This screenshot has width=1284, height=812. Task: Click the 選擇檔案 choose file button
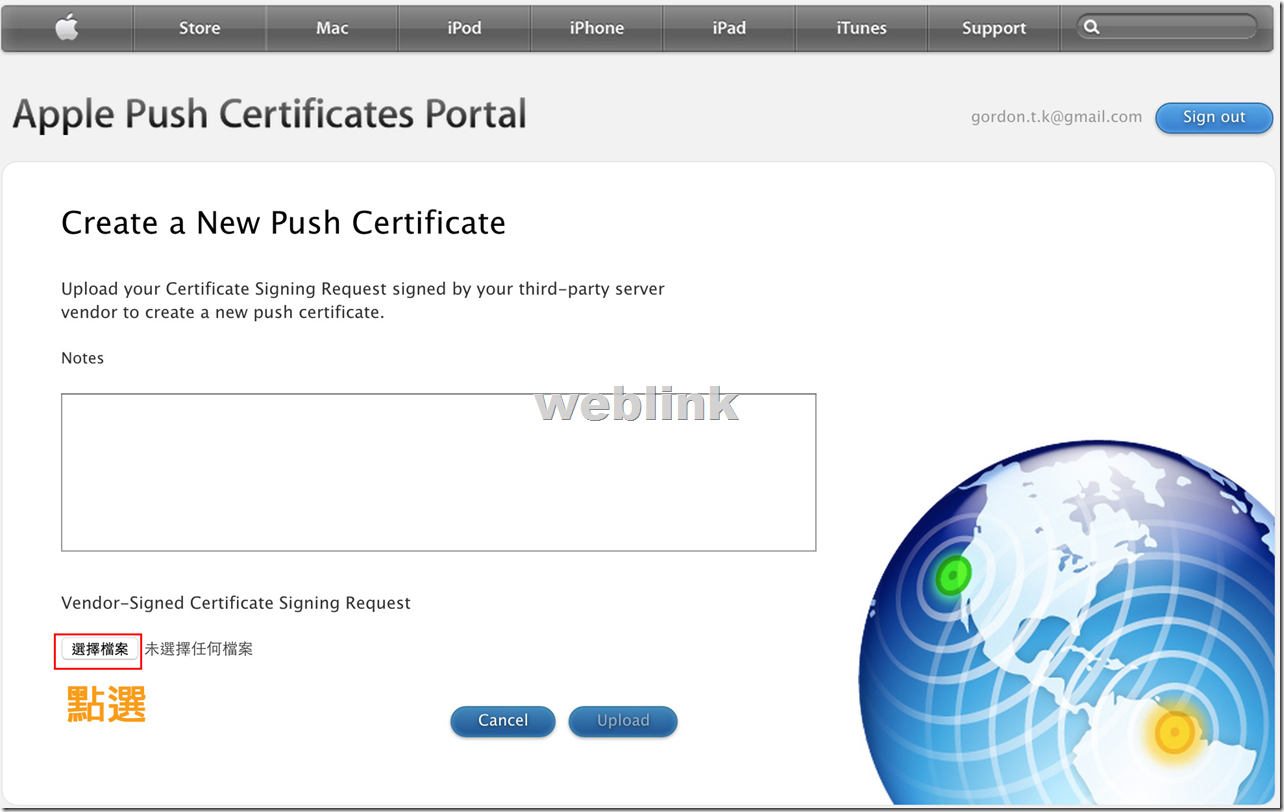pyautogui.click(x=100, y=649)
